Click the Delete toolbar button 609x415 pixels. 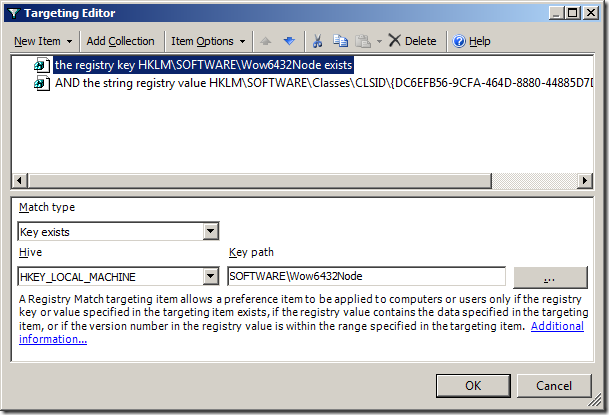412,41
